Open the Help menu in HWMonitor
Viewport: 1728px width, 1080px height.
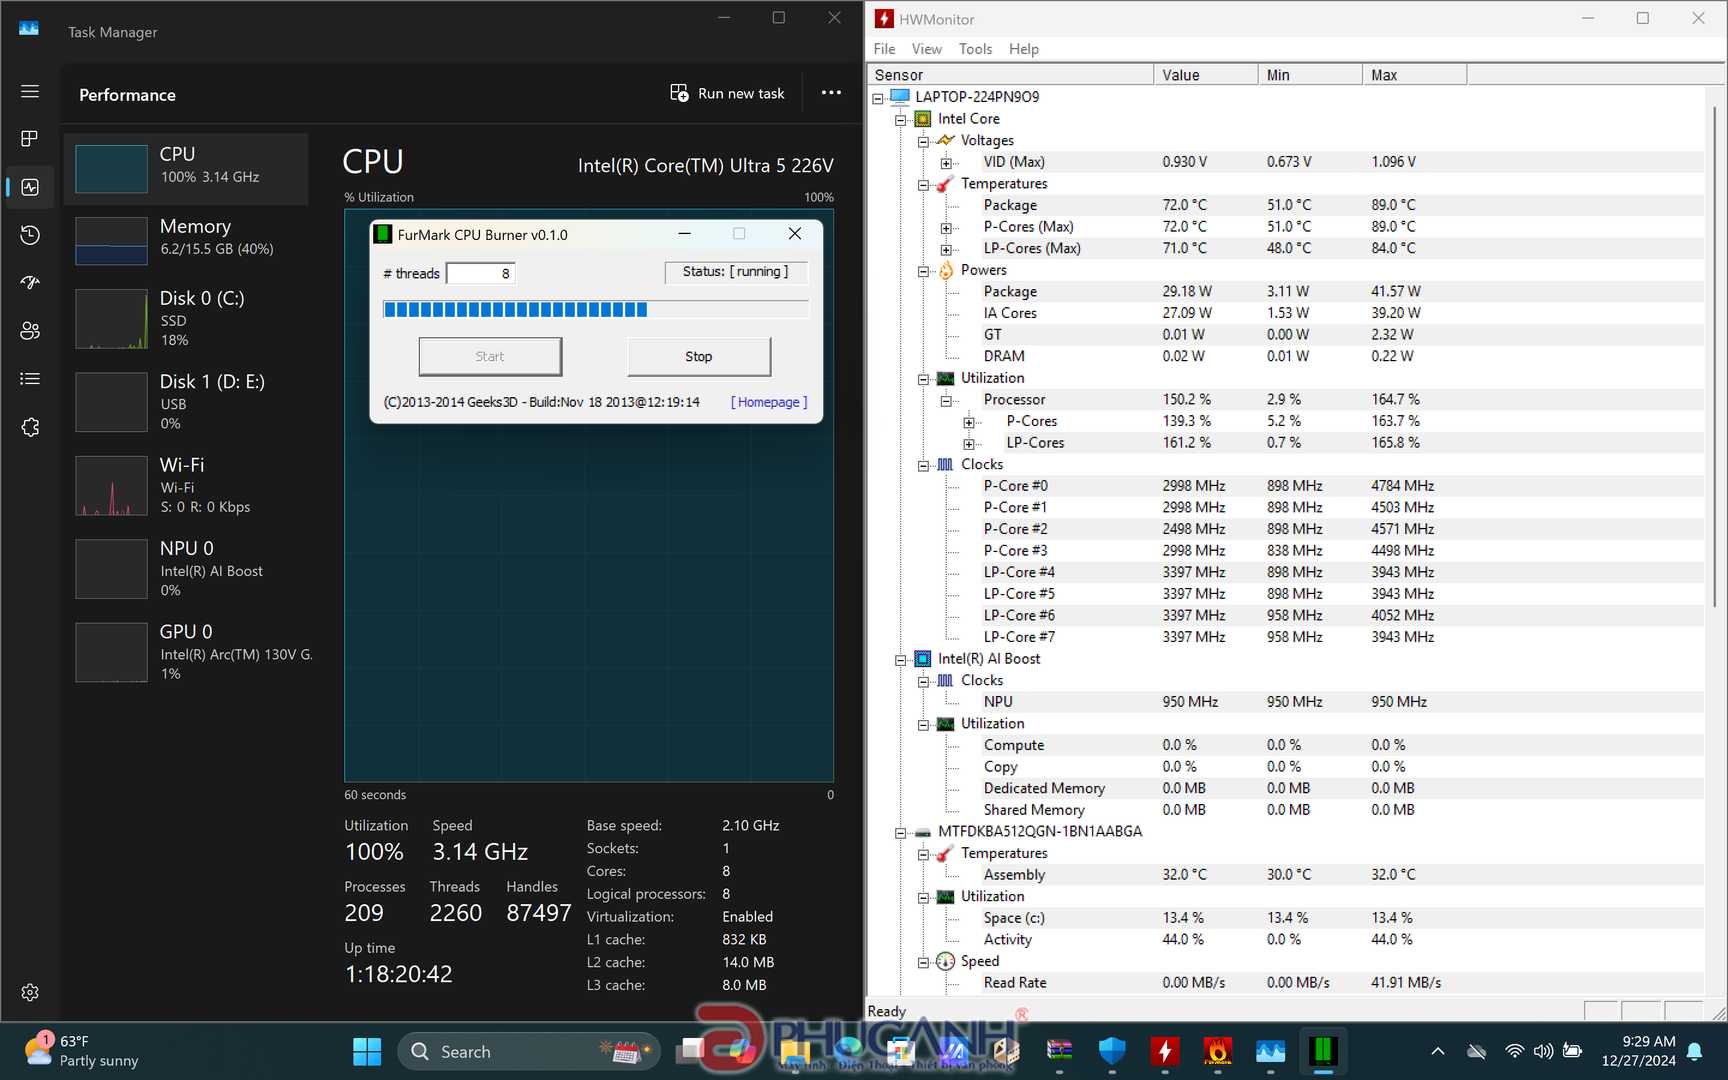(x=1023, y=49)
